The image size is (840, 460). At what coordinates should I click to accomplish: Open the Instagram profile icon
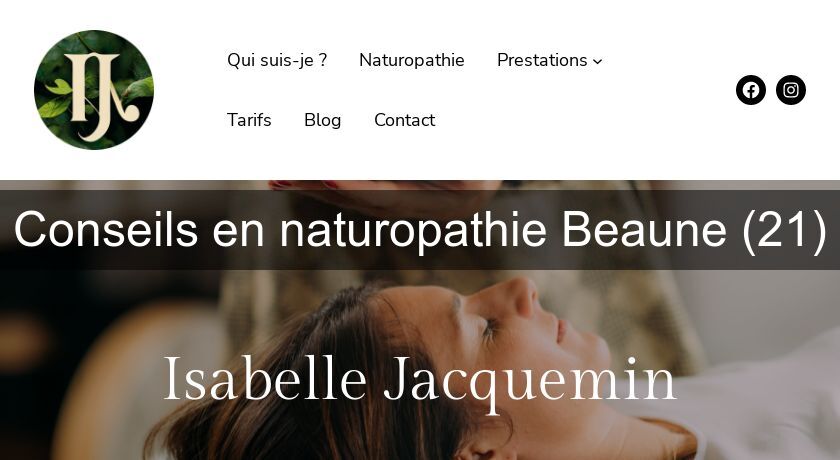pos(791,90)
